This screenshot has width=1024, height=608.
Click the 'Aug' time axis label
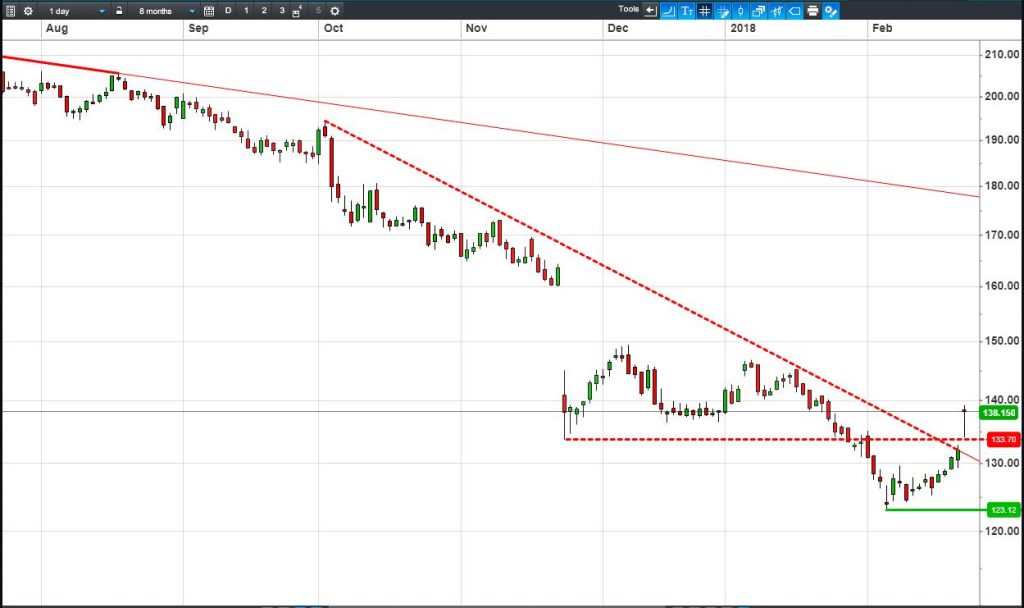57,28
